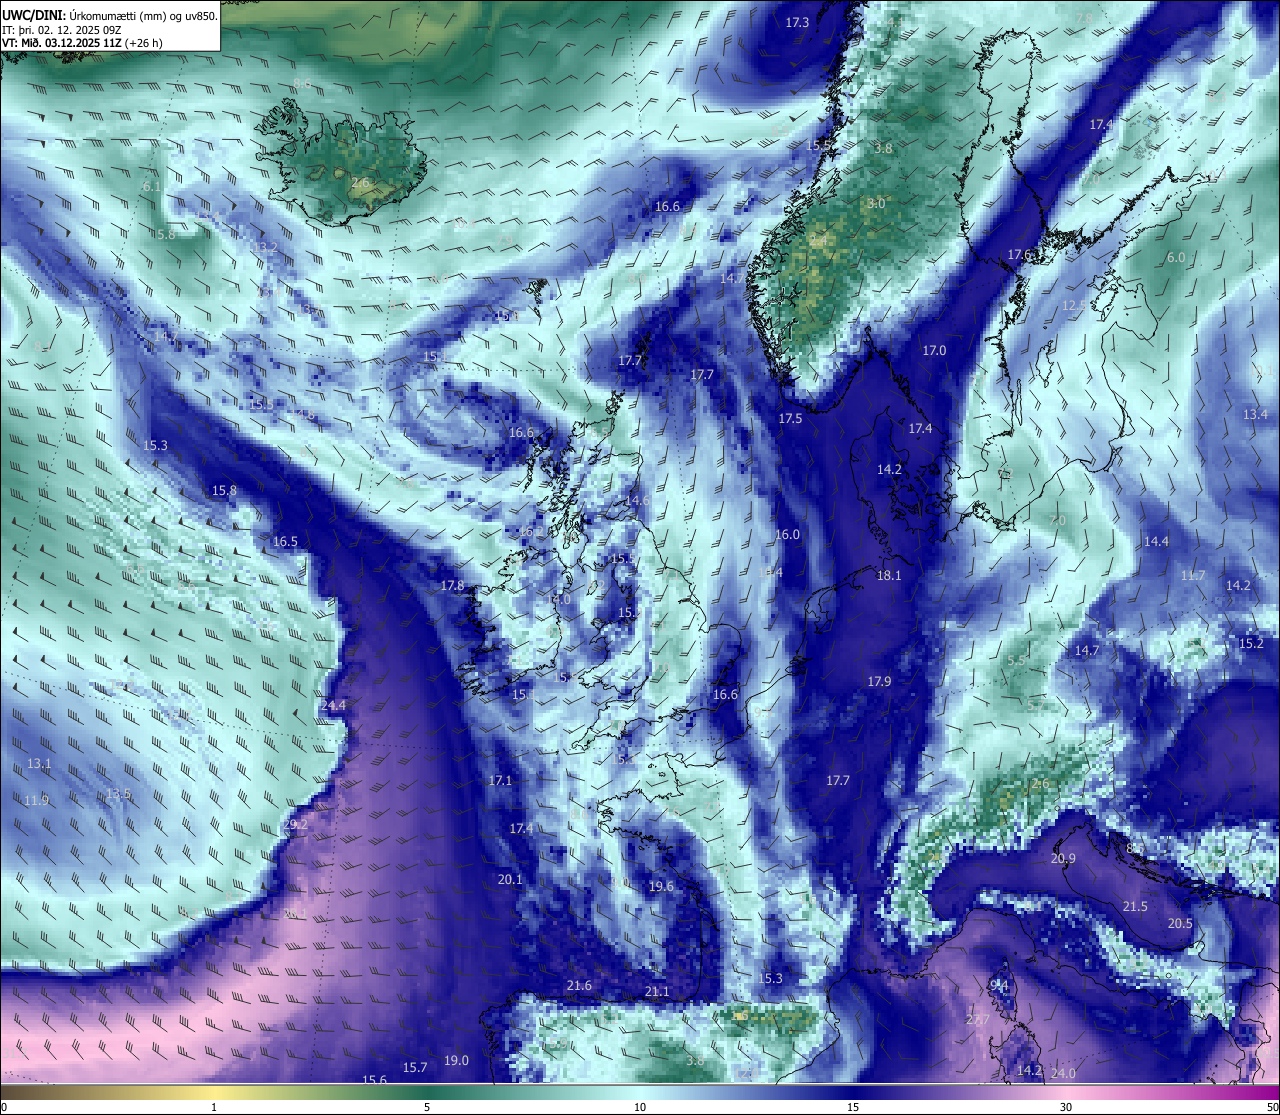Click the 6.0 value in the upper right
Viewport: 1280px width, 1115px height.
[x=1176, y=257]
